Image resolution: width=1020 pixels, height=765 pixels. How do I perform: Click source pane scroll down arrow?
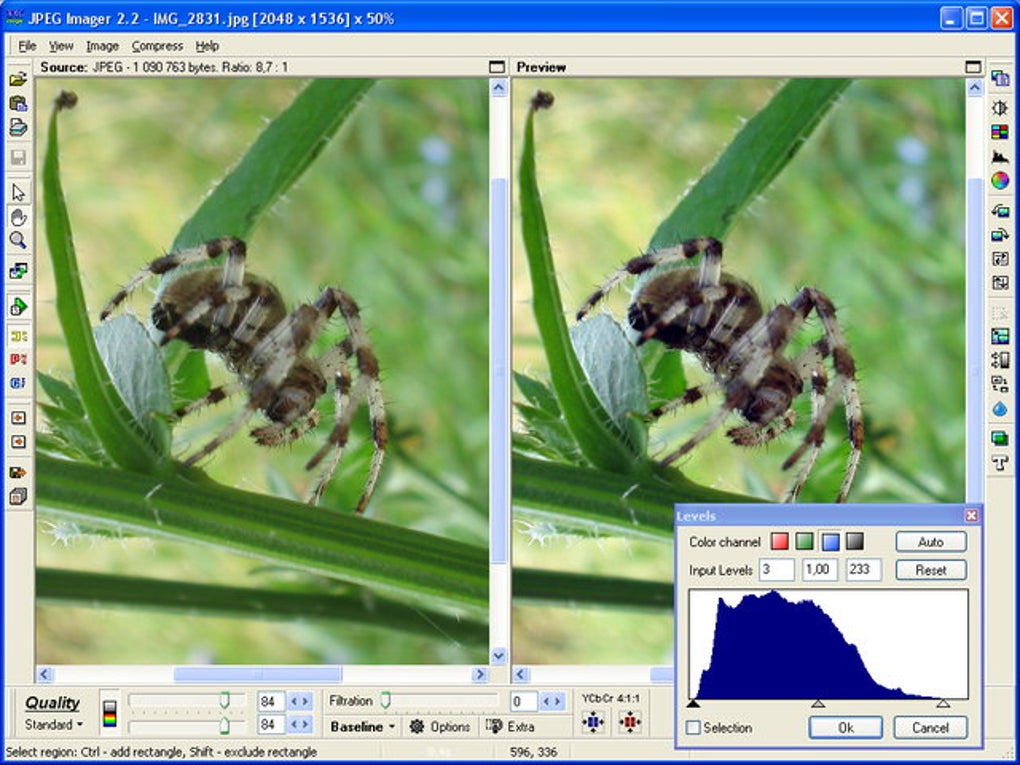coord(498,656)
